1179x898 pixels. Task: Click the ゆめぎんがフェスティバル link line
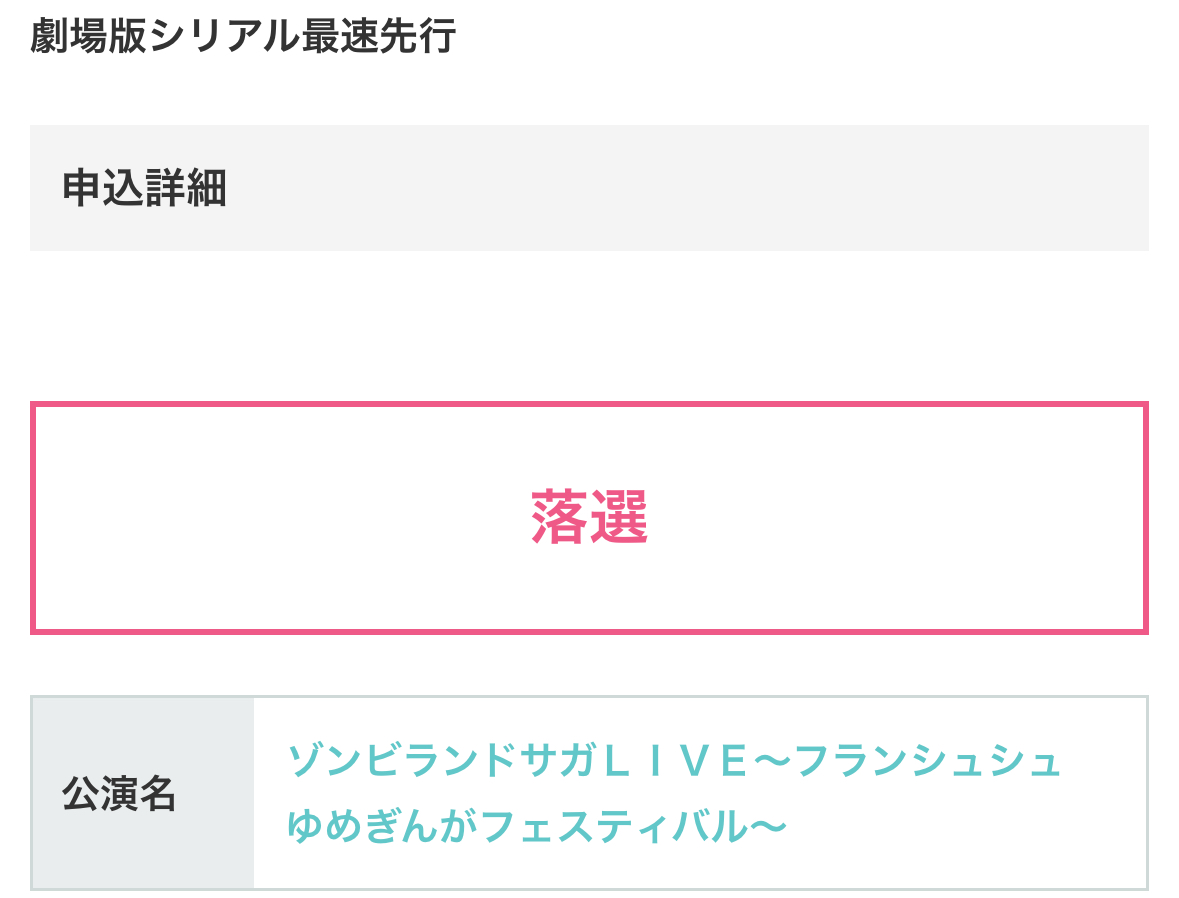coord(538,827)
